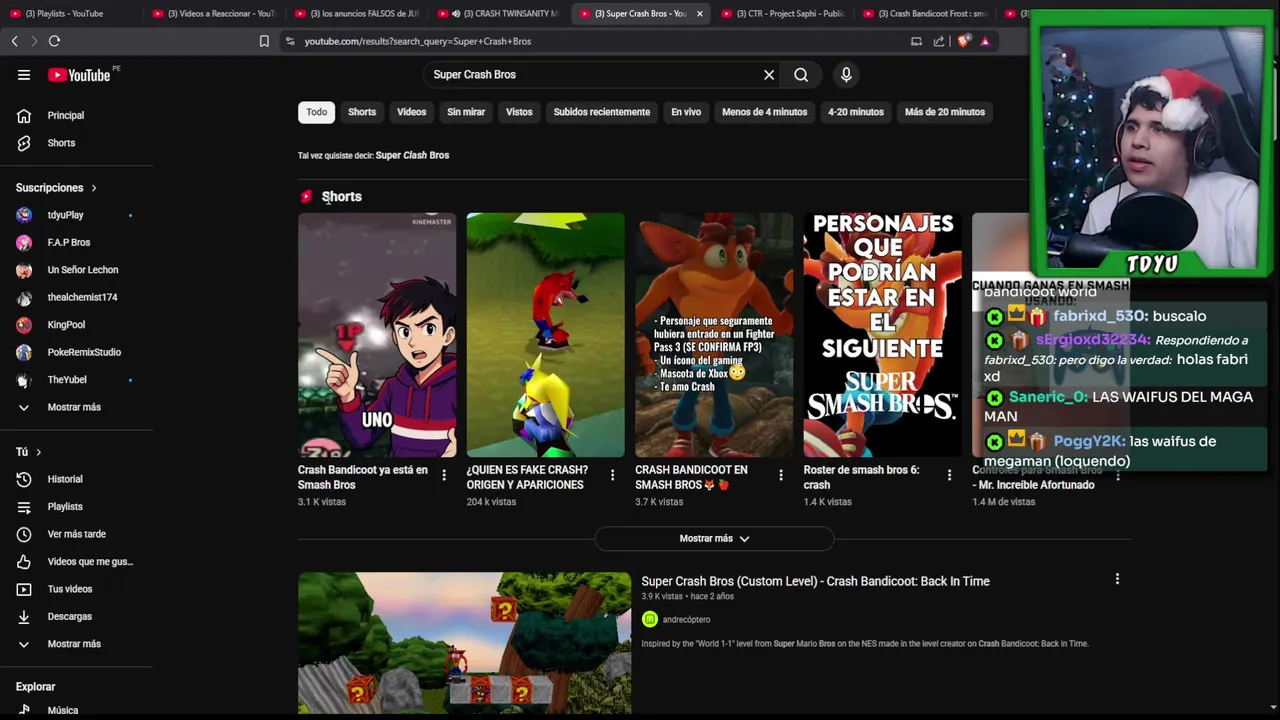This screenshot has height=720, width=1280.
Task: Click the YouTube logo
Action: click(x=79, y=75)
